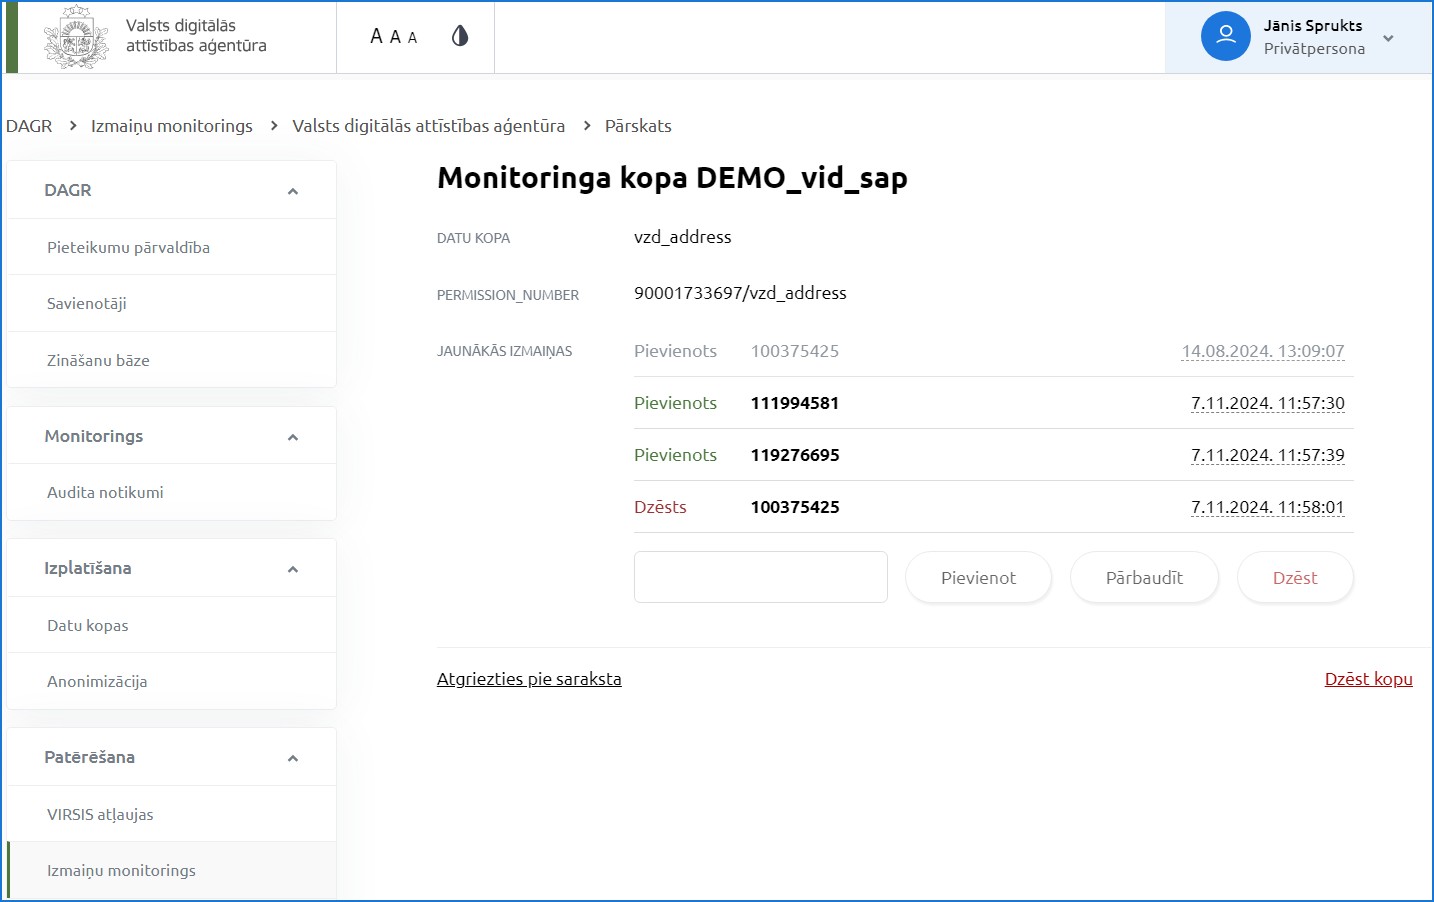The height and width of the screenshot is (902, 1434).
Task: Collapse the DAGR sidebar section
Action: 293,191
